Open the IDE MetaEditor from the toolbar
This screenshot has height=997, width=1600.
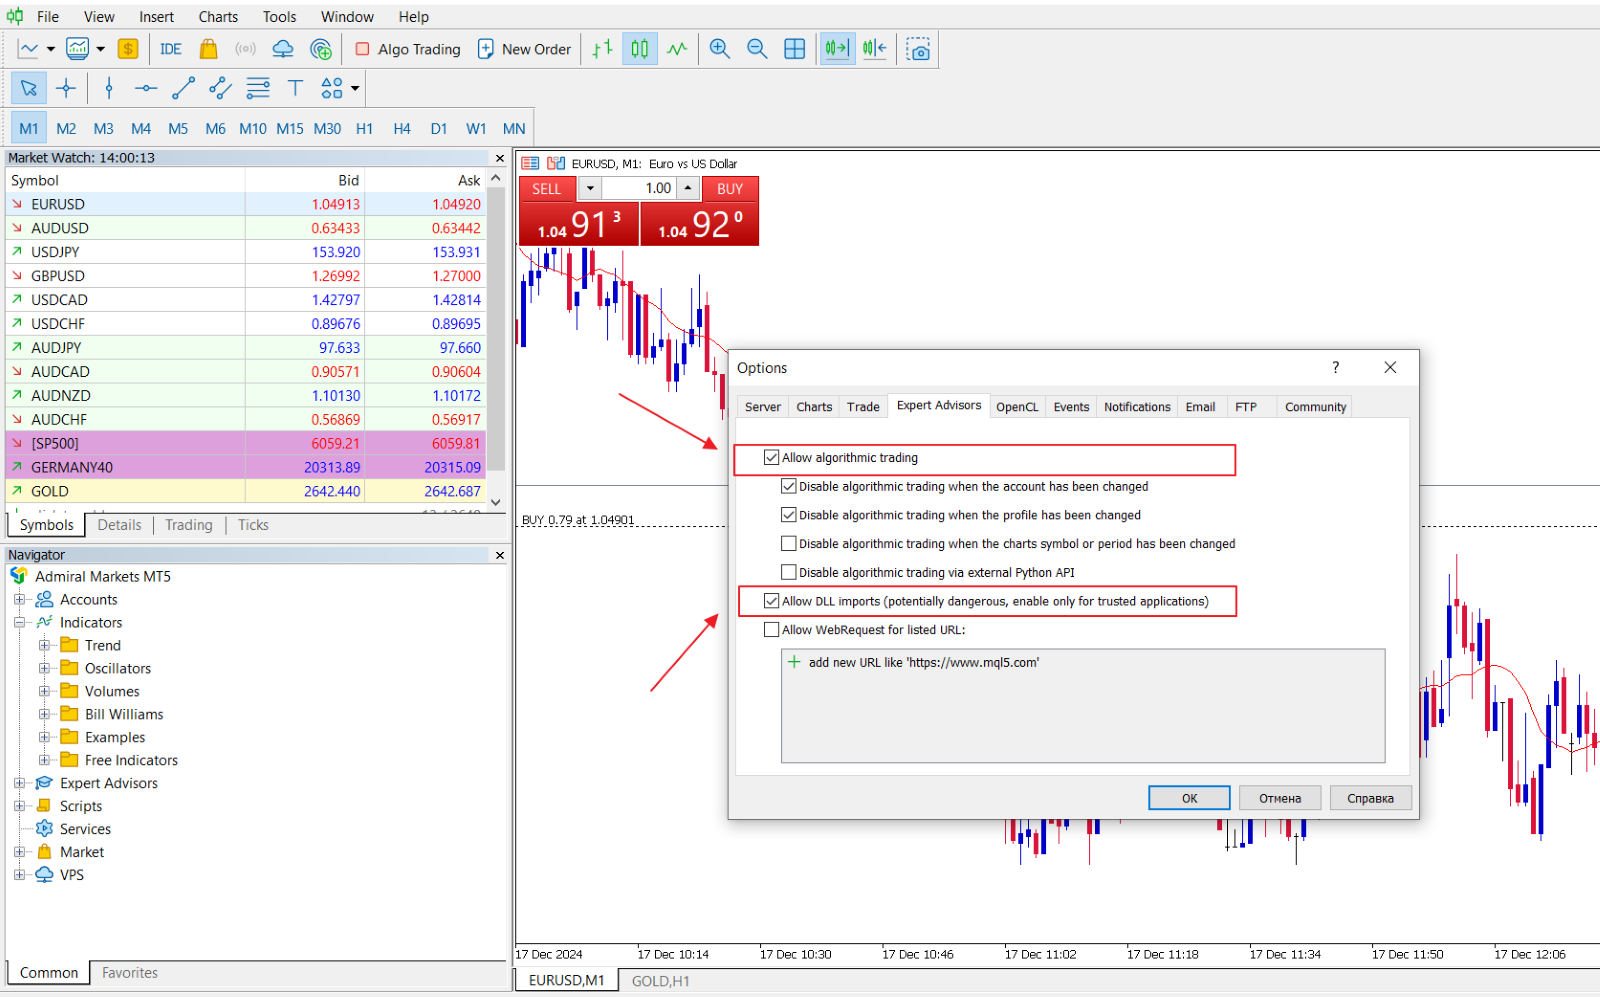(170, 49)
